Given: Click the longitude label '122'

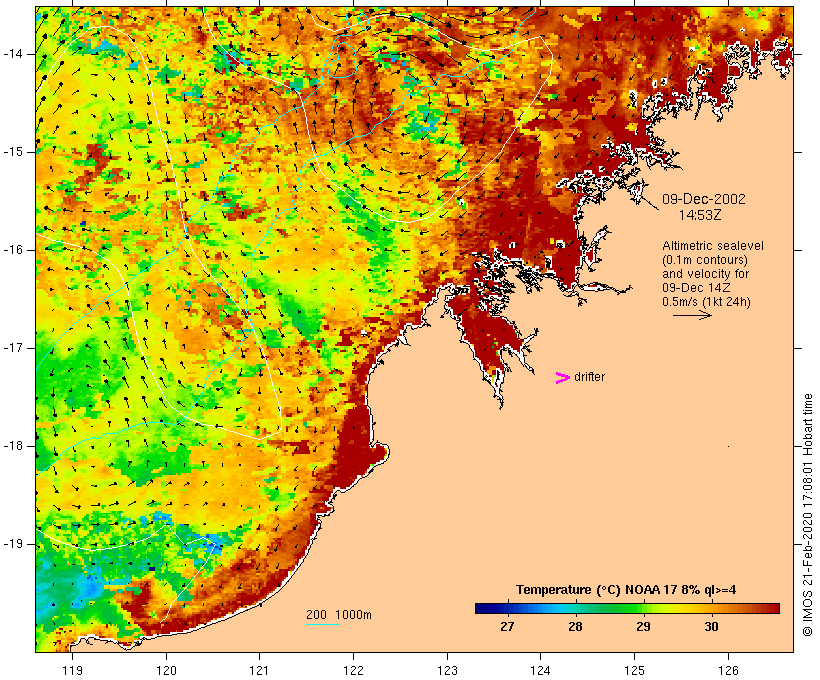Looking at the screenshot, I should (354, 670).
